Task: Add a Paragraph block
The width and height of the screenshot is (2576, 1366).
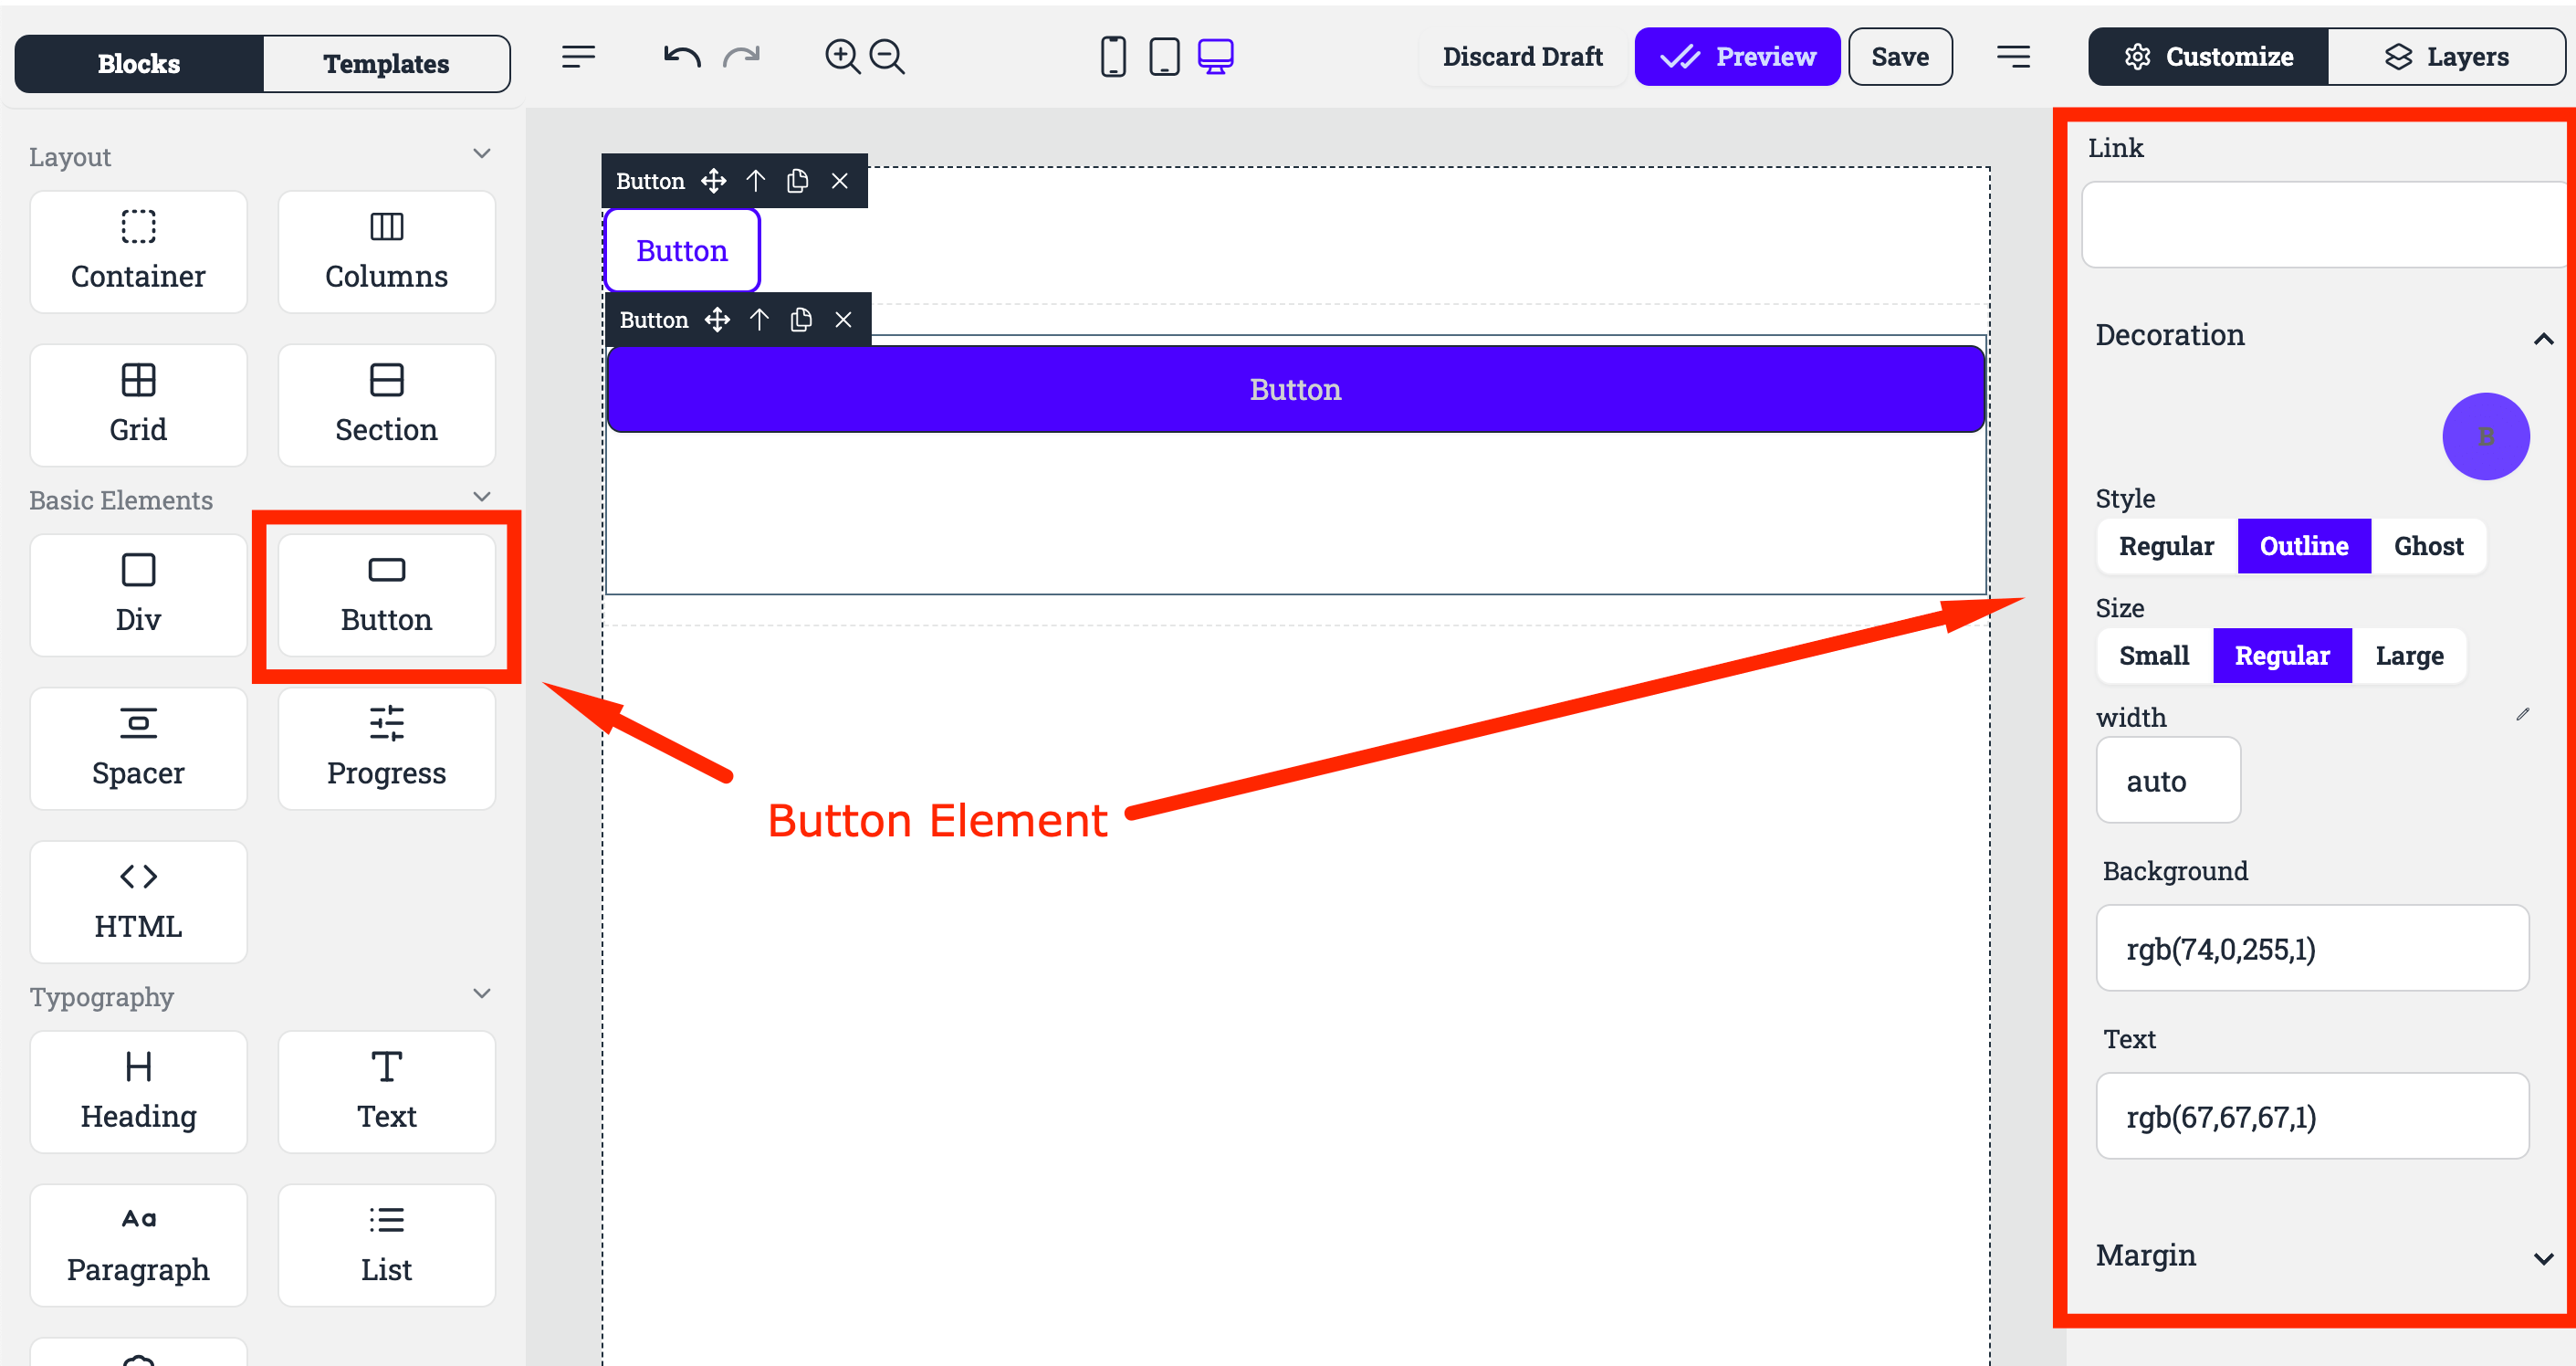Action: [138, 1245]
